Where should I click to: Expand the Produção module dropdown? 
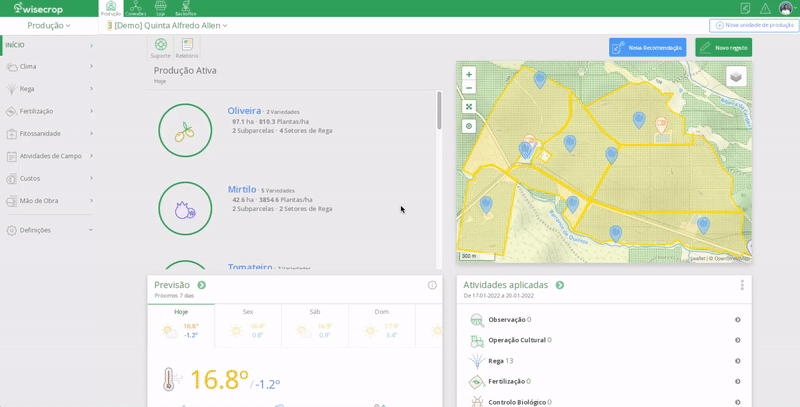click(49, 26)
